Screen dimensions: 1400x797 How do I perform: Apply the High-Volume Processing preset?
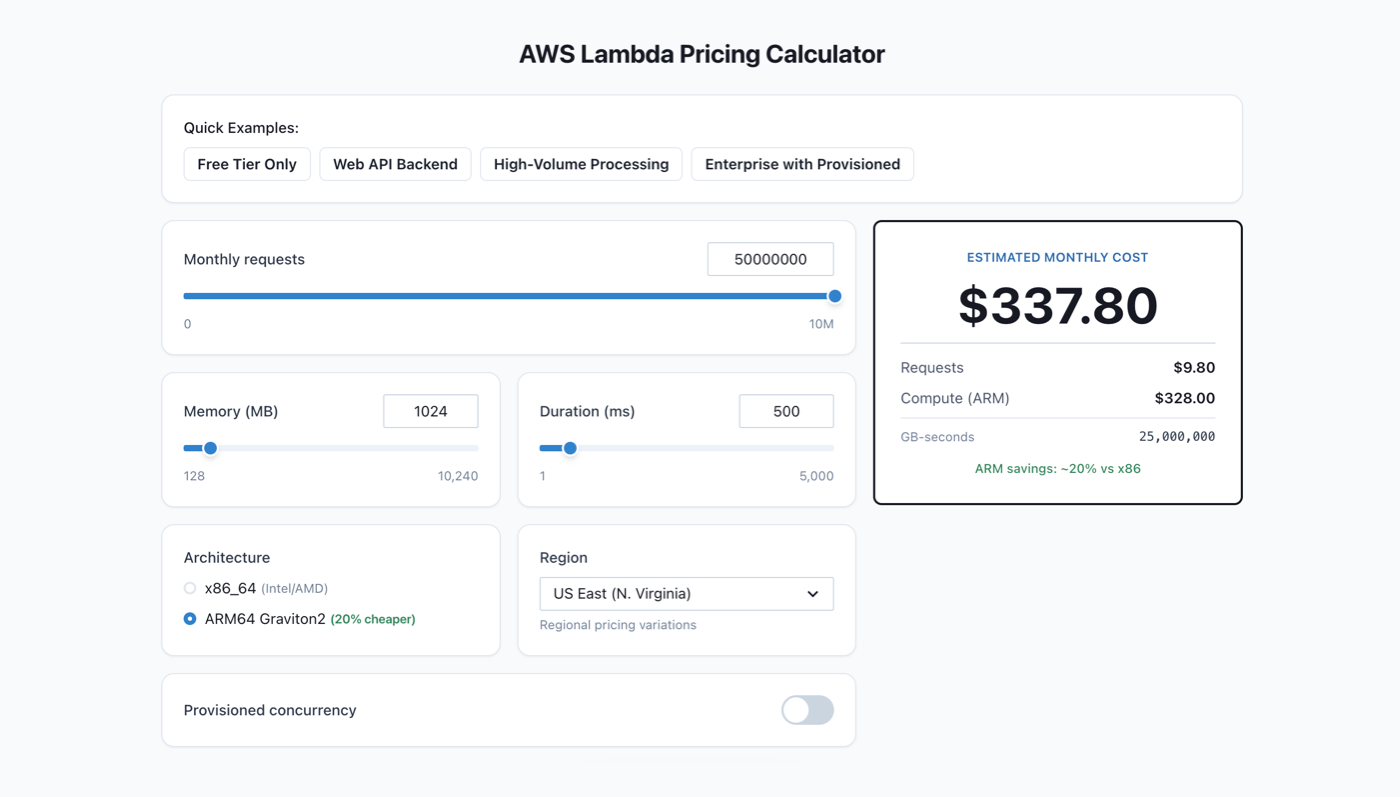pyautogui.click(x=581, y=163)
